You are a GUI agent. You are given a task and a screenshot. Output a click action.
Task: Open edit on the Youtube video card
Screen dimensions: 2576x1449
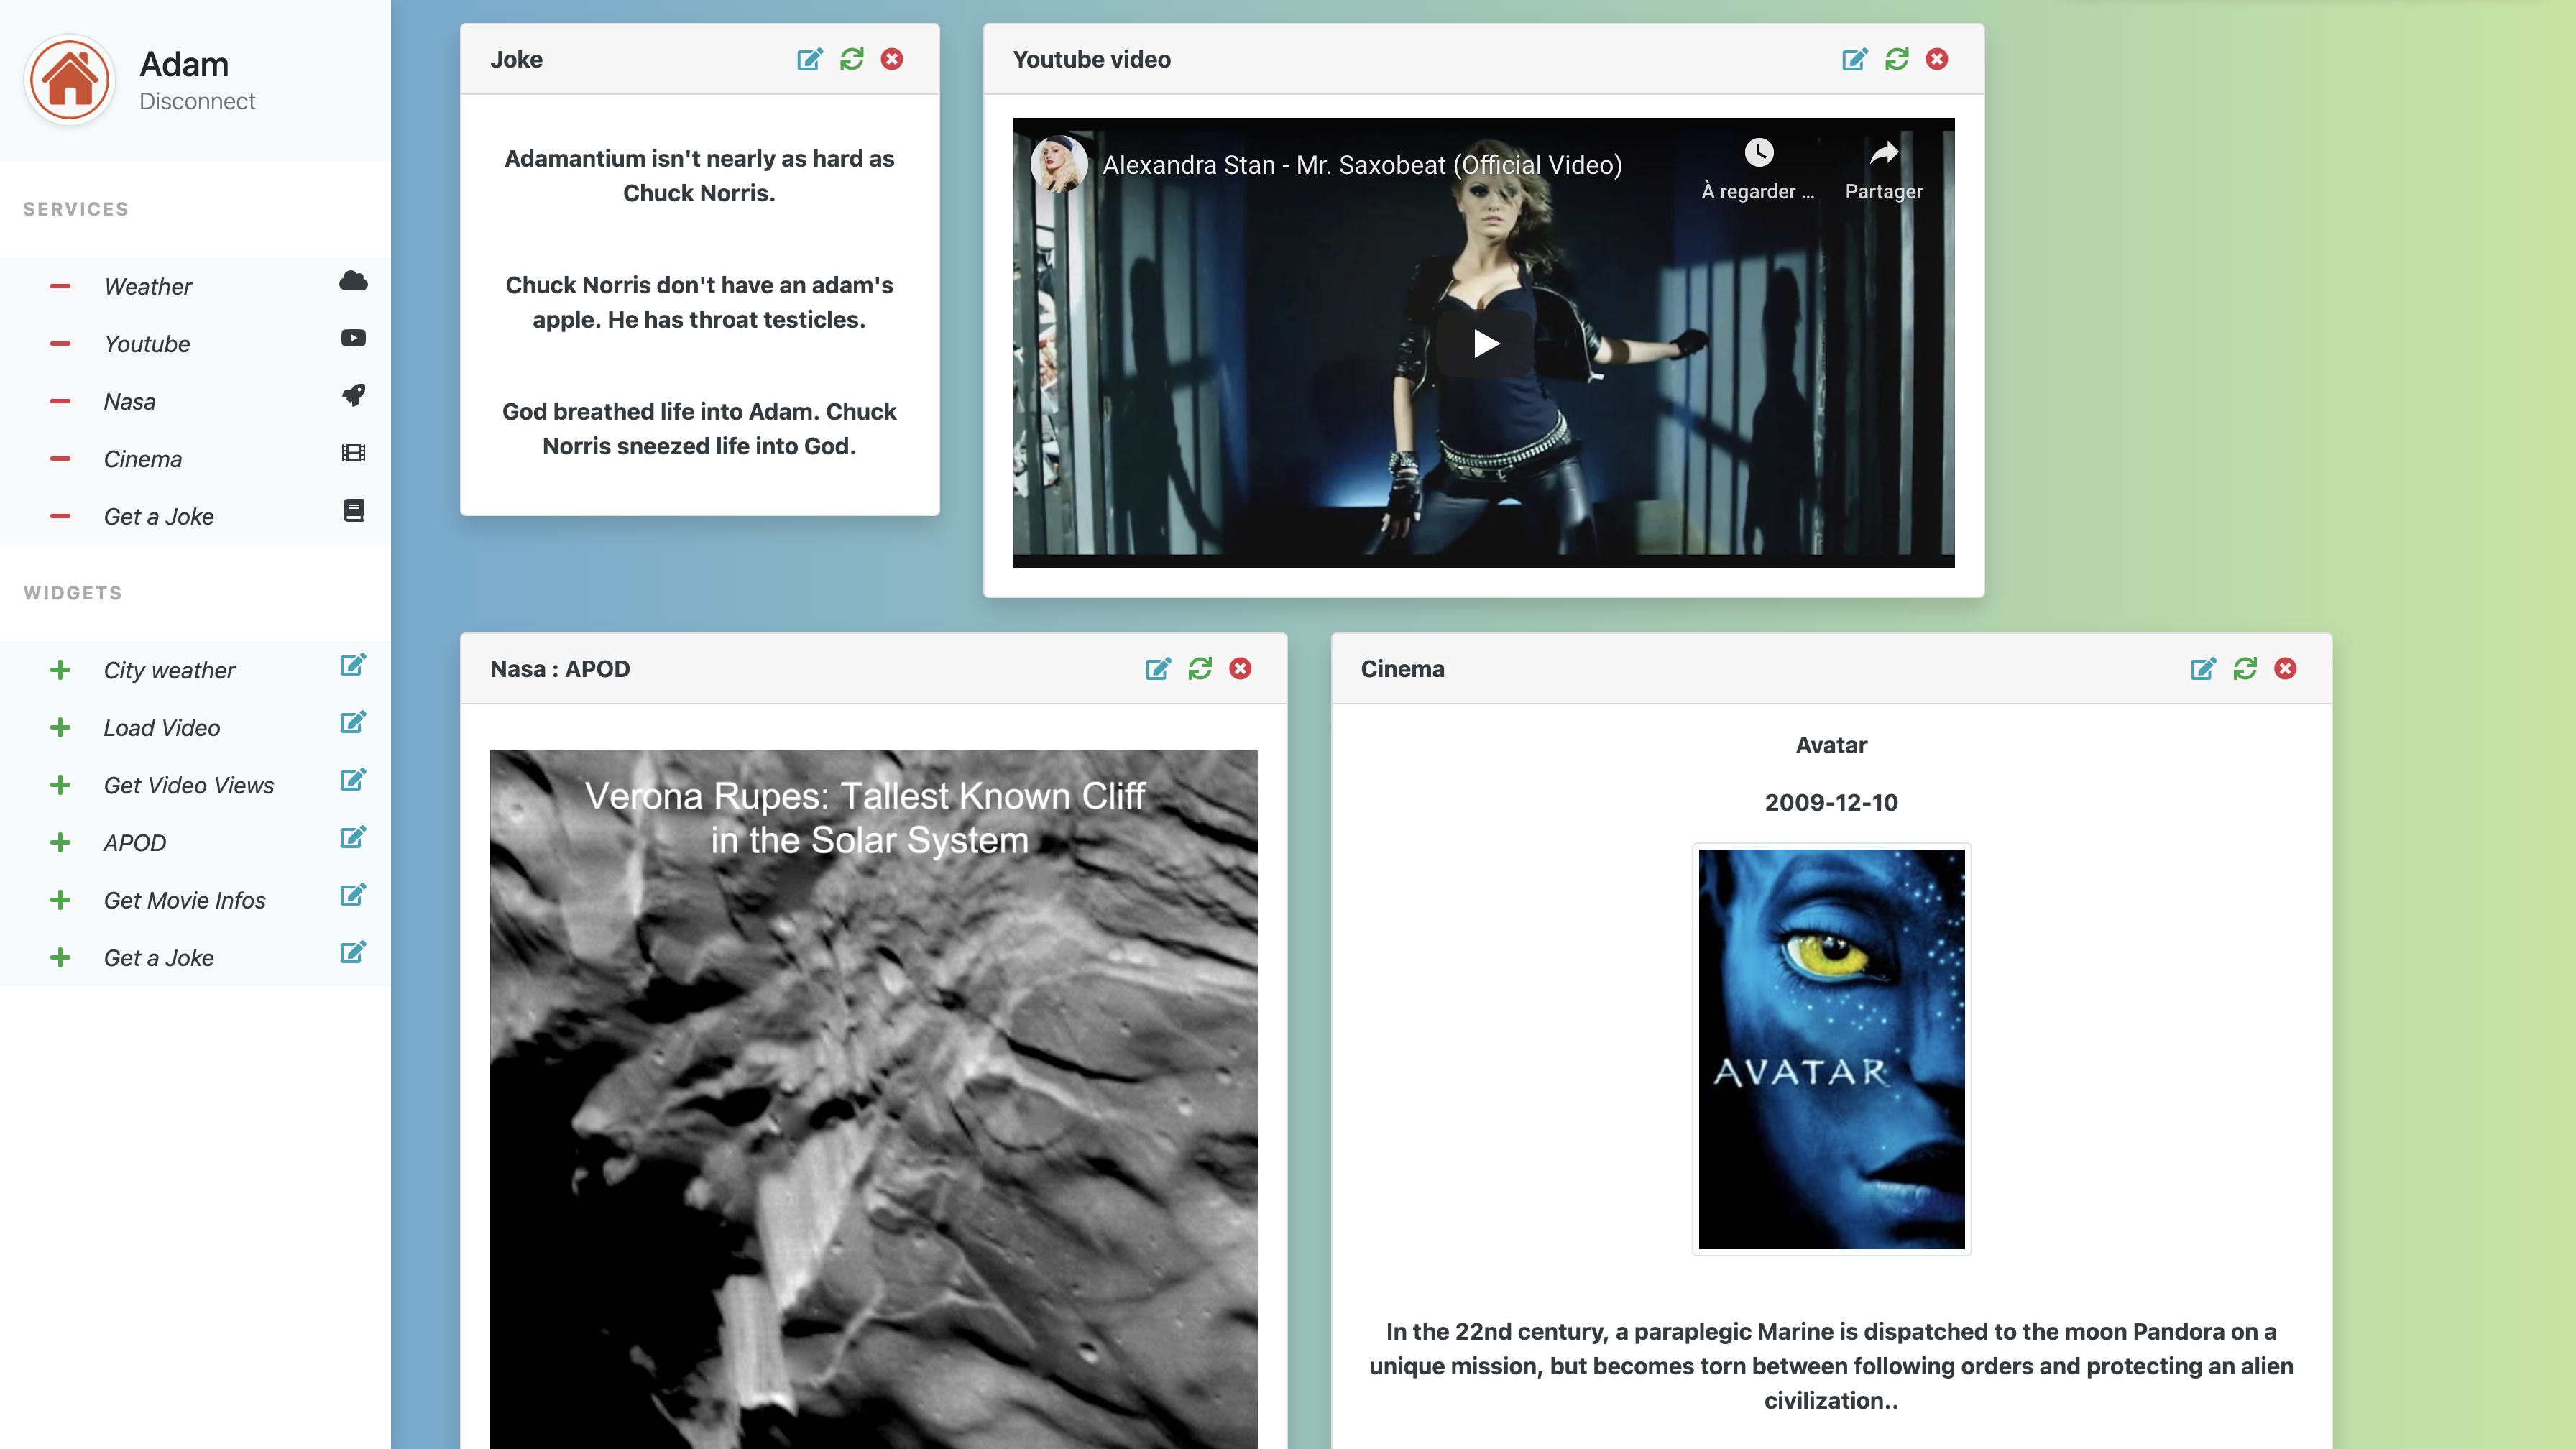pyautogui.click(x=1854, y=59)
